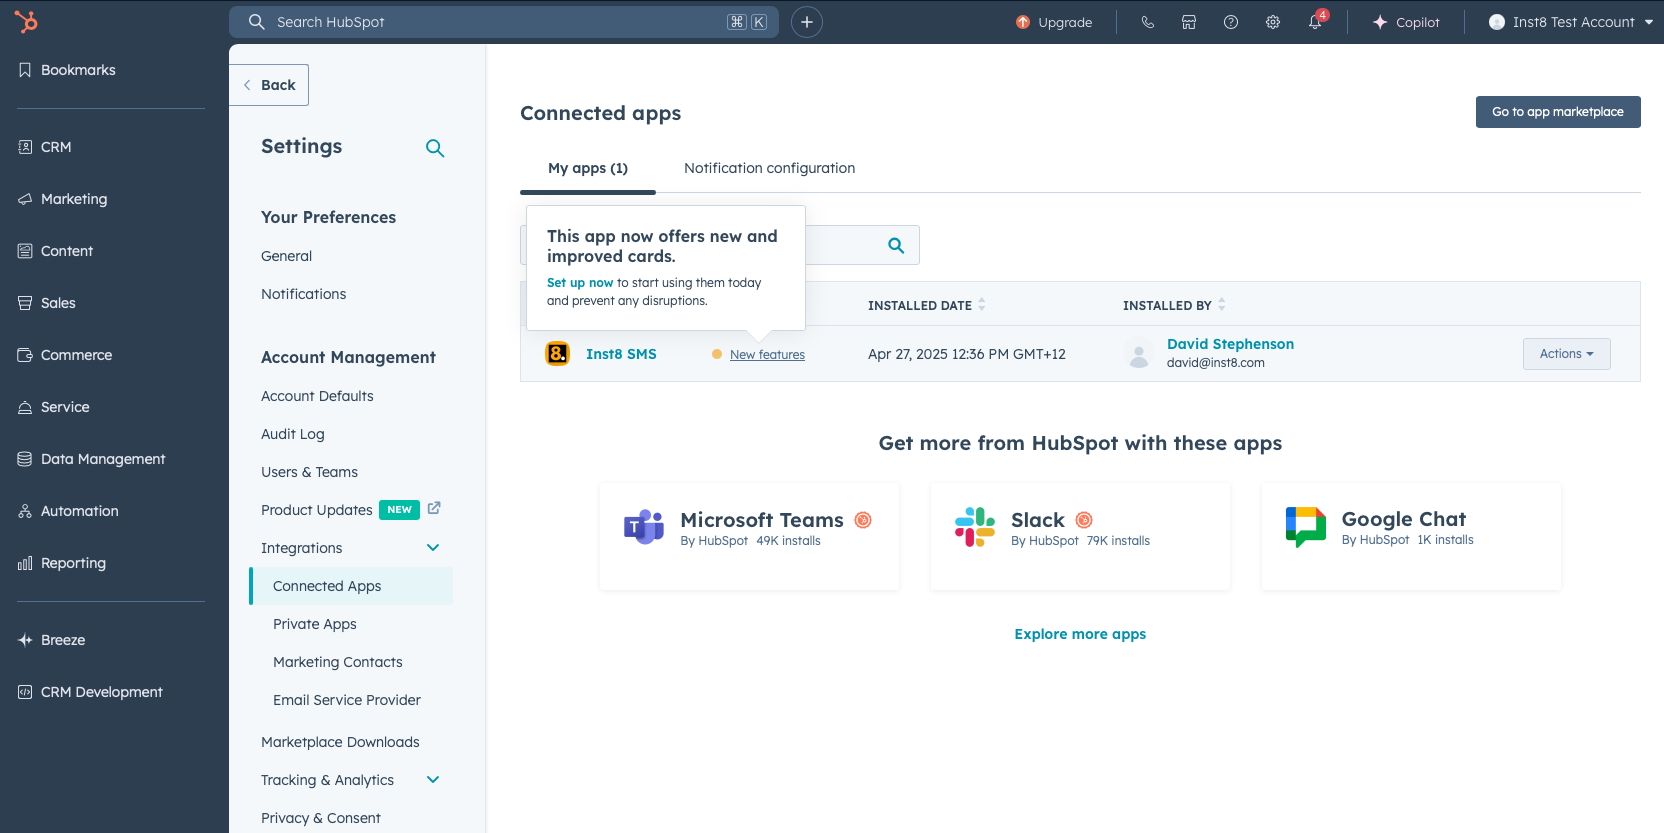The image size is (1664, 833).
Task: Collapse the Integrations section
Action: point(433,548)
